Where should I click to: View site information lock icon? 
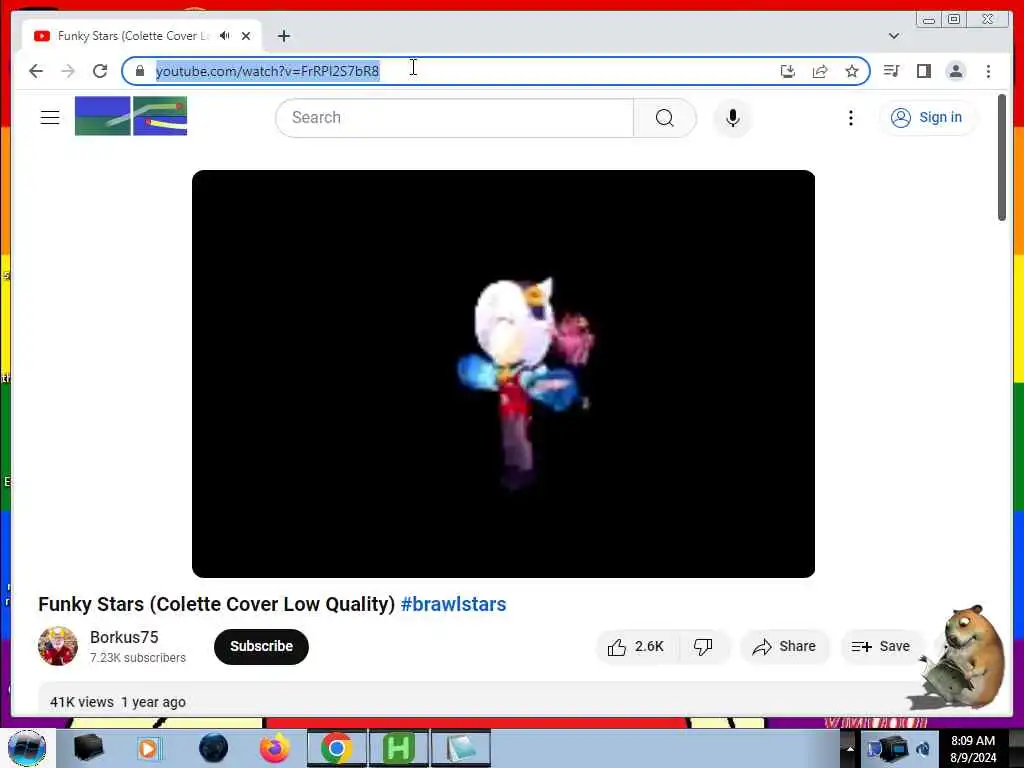pos(139,71)
